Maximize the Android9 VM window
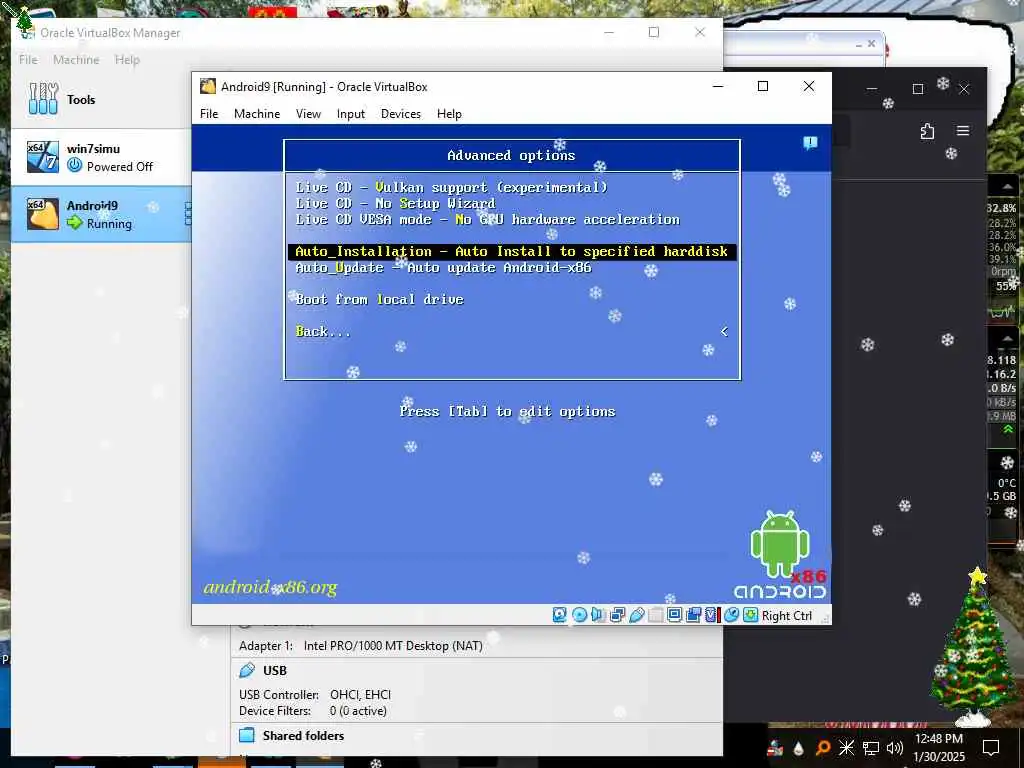 [x=762, y=86]
